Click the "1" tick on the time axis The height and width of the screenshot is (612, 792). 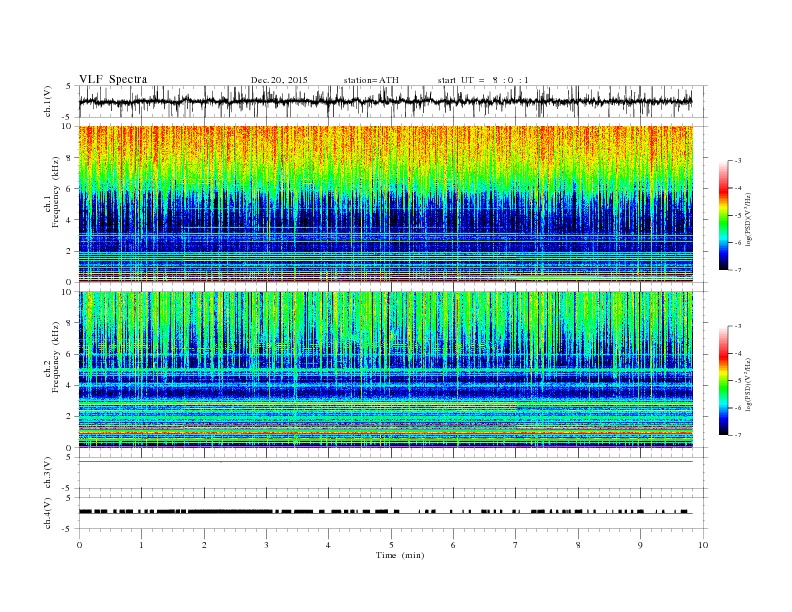pyautogui.click(x=141, y=545)
